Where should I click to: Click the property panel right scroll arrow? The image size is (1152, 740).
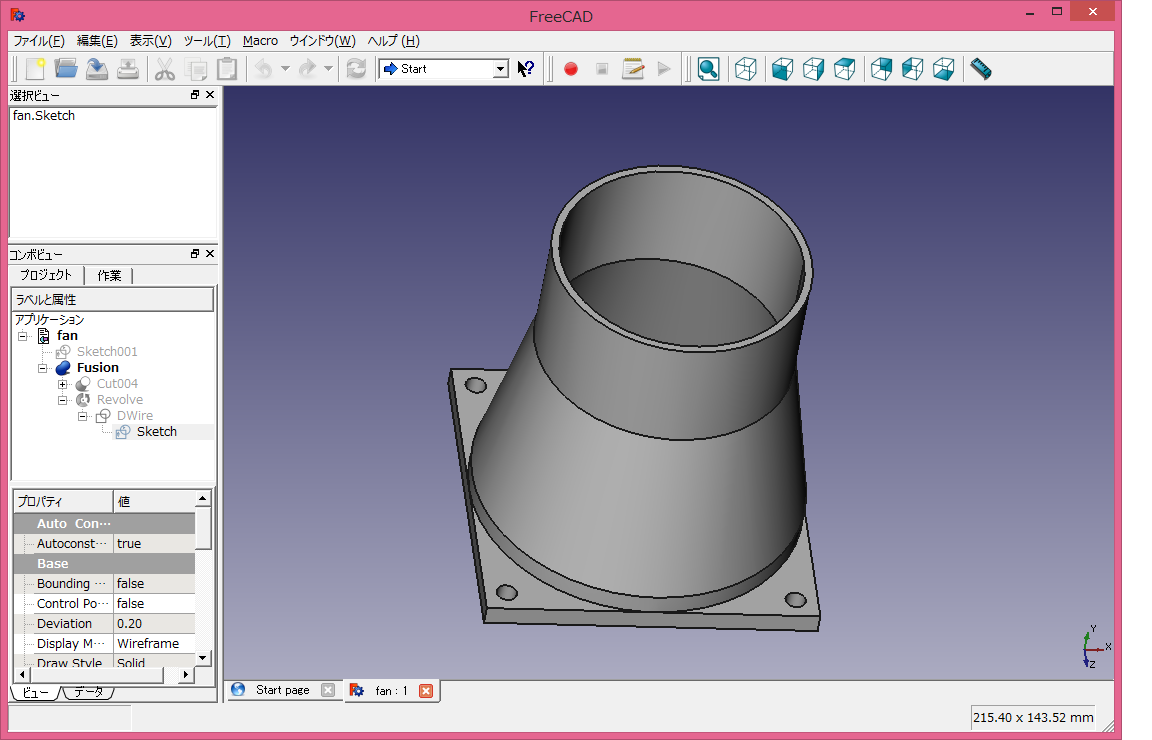coord(186,675)
